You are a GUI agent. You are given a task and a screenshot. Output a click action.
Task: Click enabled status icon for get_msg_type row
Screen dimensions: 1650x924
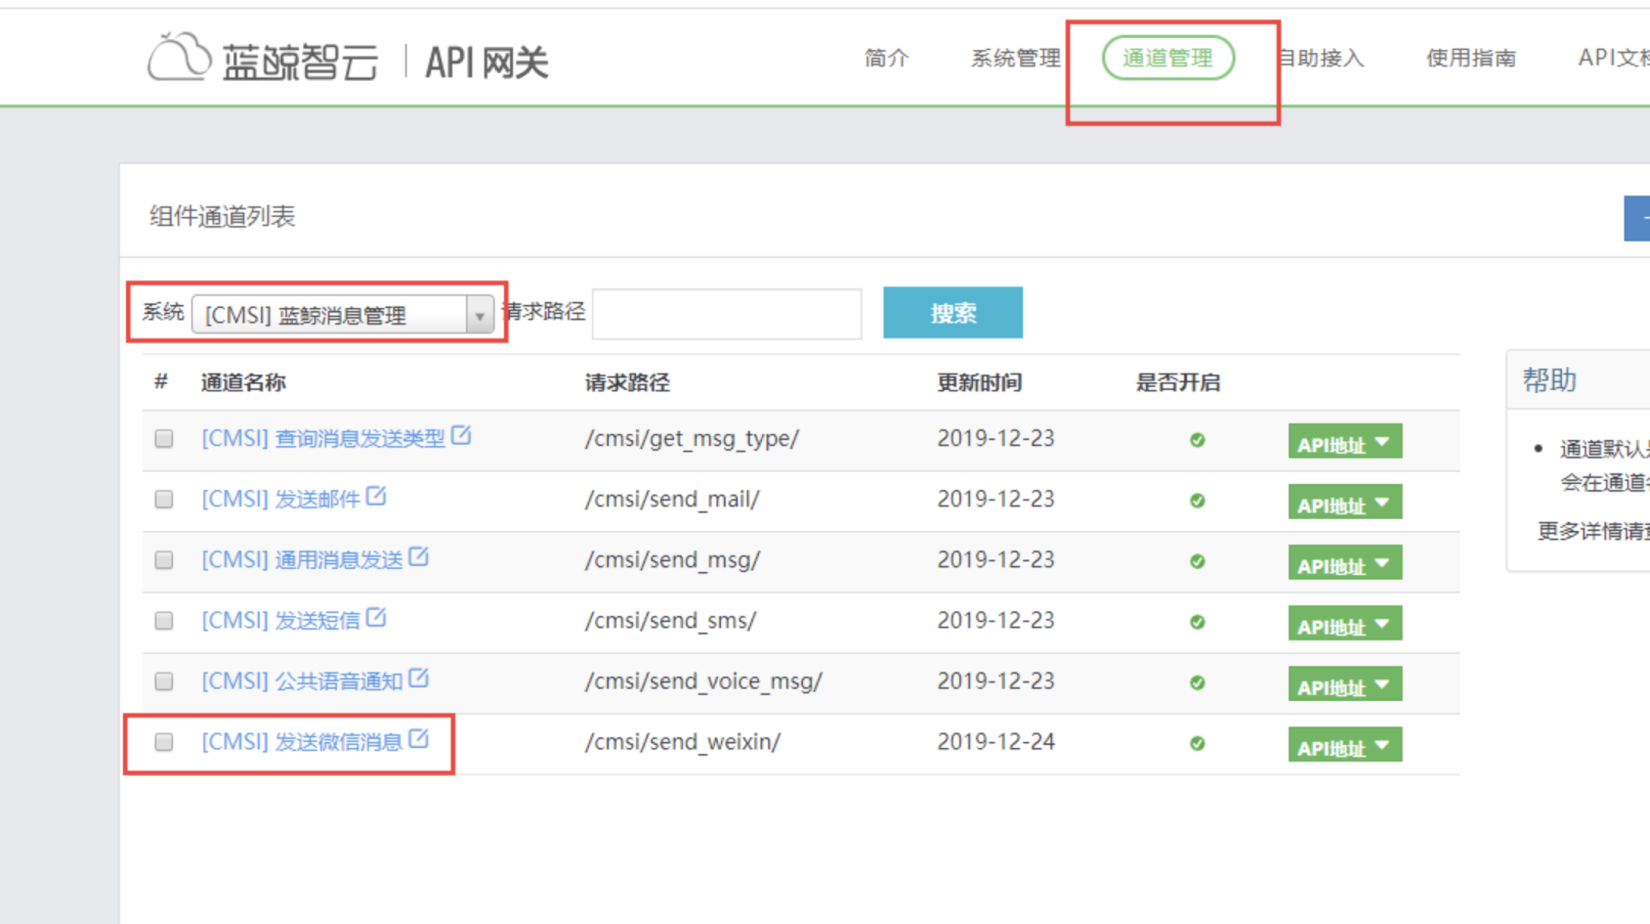[x=1197, y=440]
